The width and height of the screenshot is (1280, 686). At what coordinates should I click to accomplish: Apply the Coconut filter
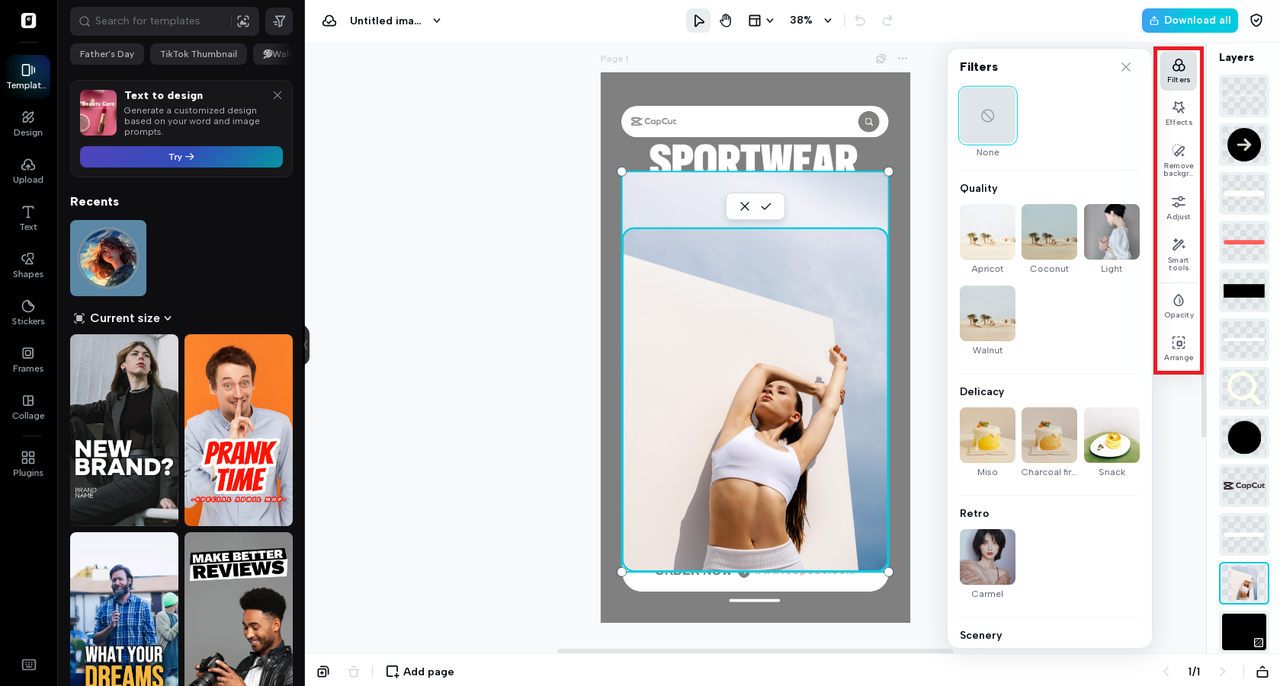1049,232
